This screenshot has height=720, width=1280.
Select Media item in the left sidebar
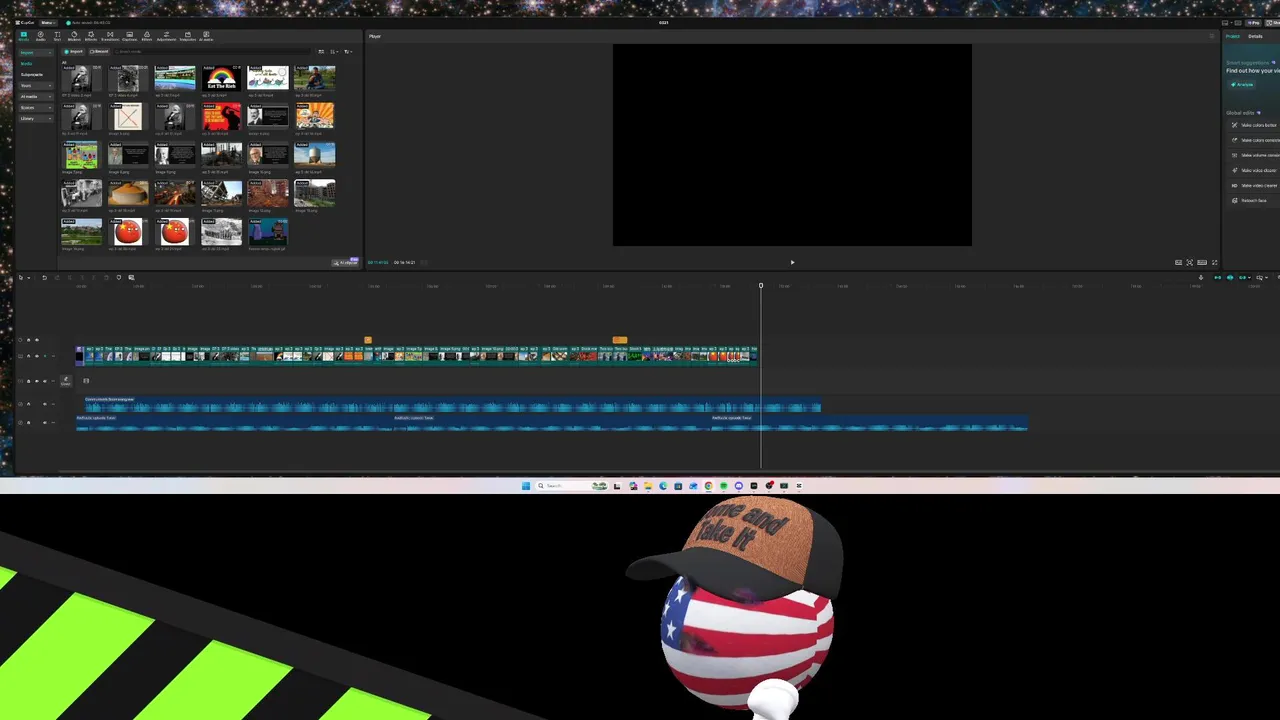(x=26, y=64)
